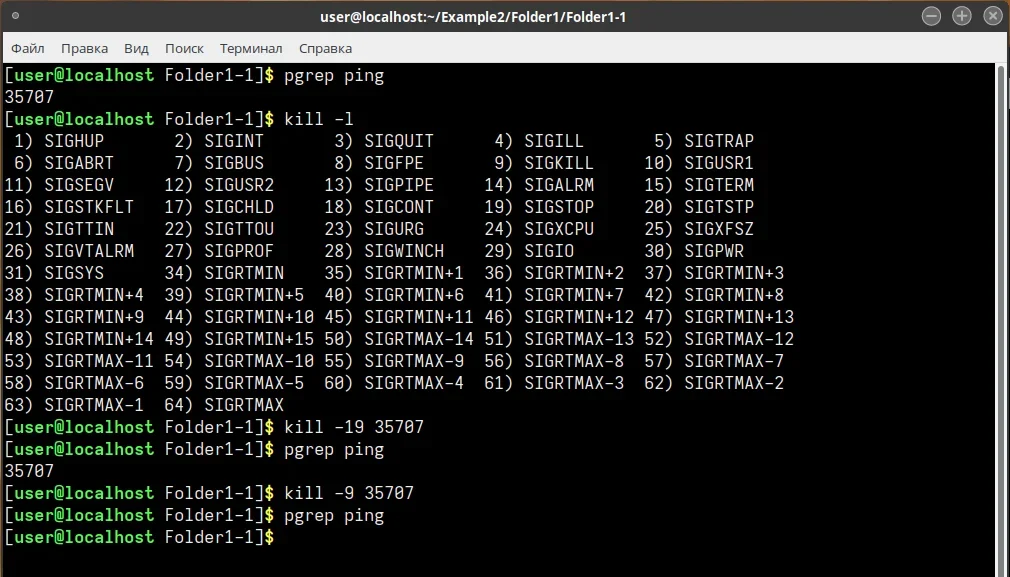
Task: Click the SIGINT signal name
Action: 234,141
